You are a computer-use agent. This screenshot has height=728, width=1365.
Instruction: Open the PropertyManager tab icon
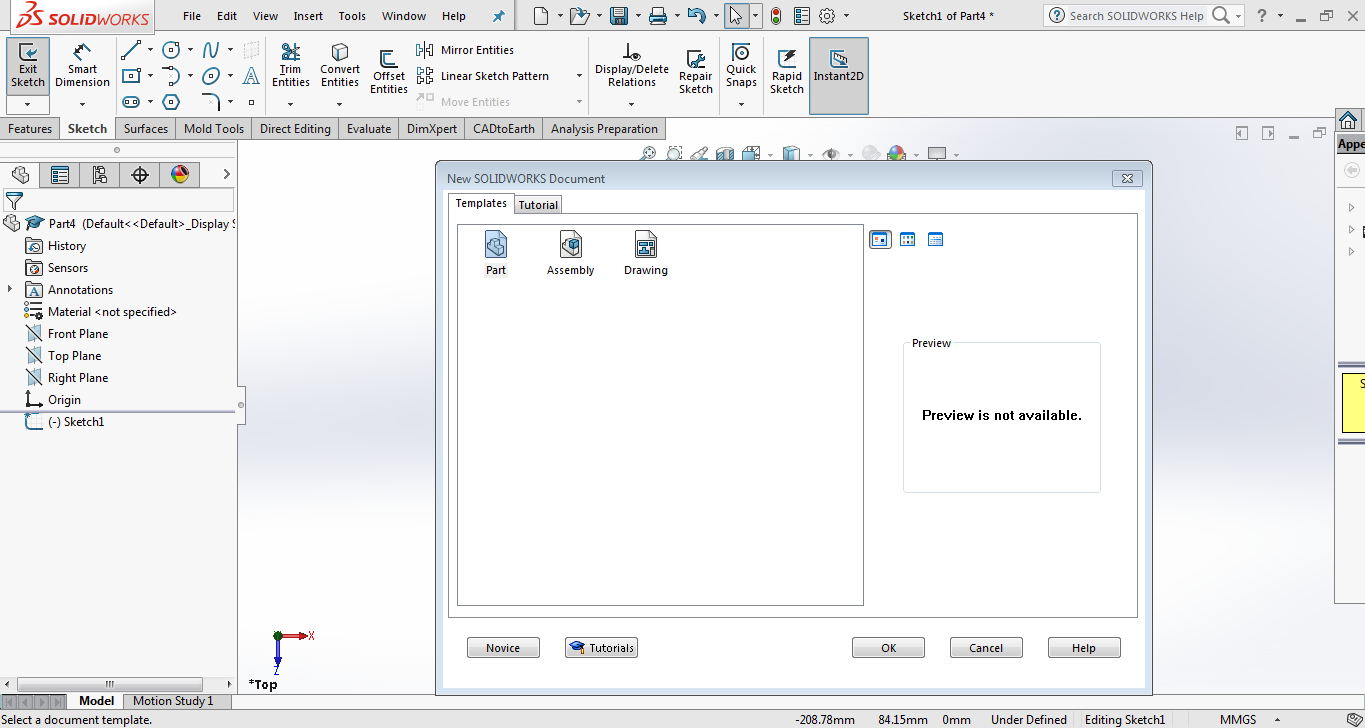coord(60,175)
